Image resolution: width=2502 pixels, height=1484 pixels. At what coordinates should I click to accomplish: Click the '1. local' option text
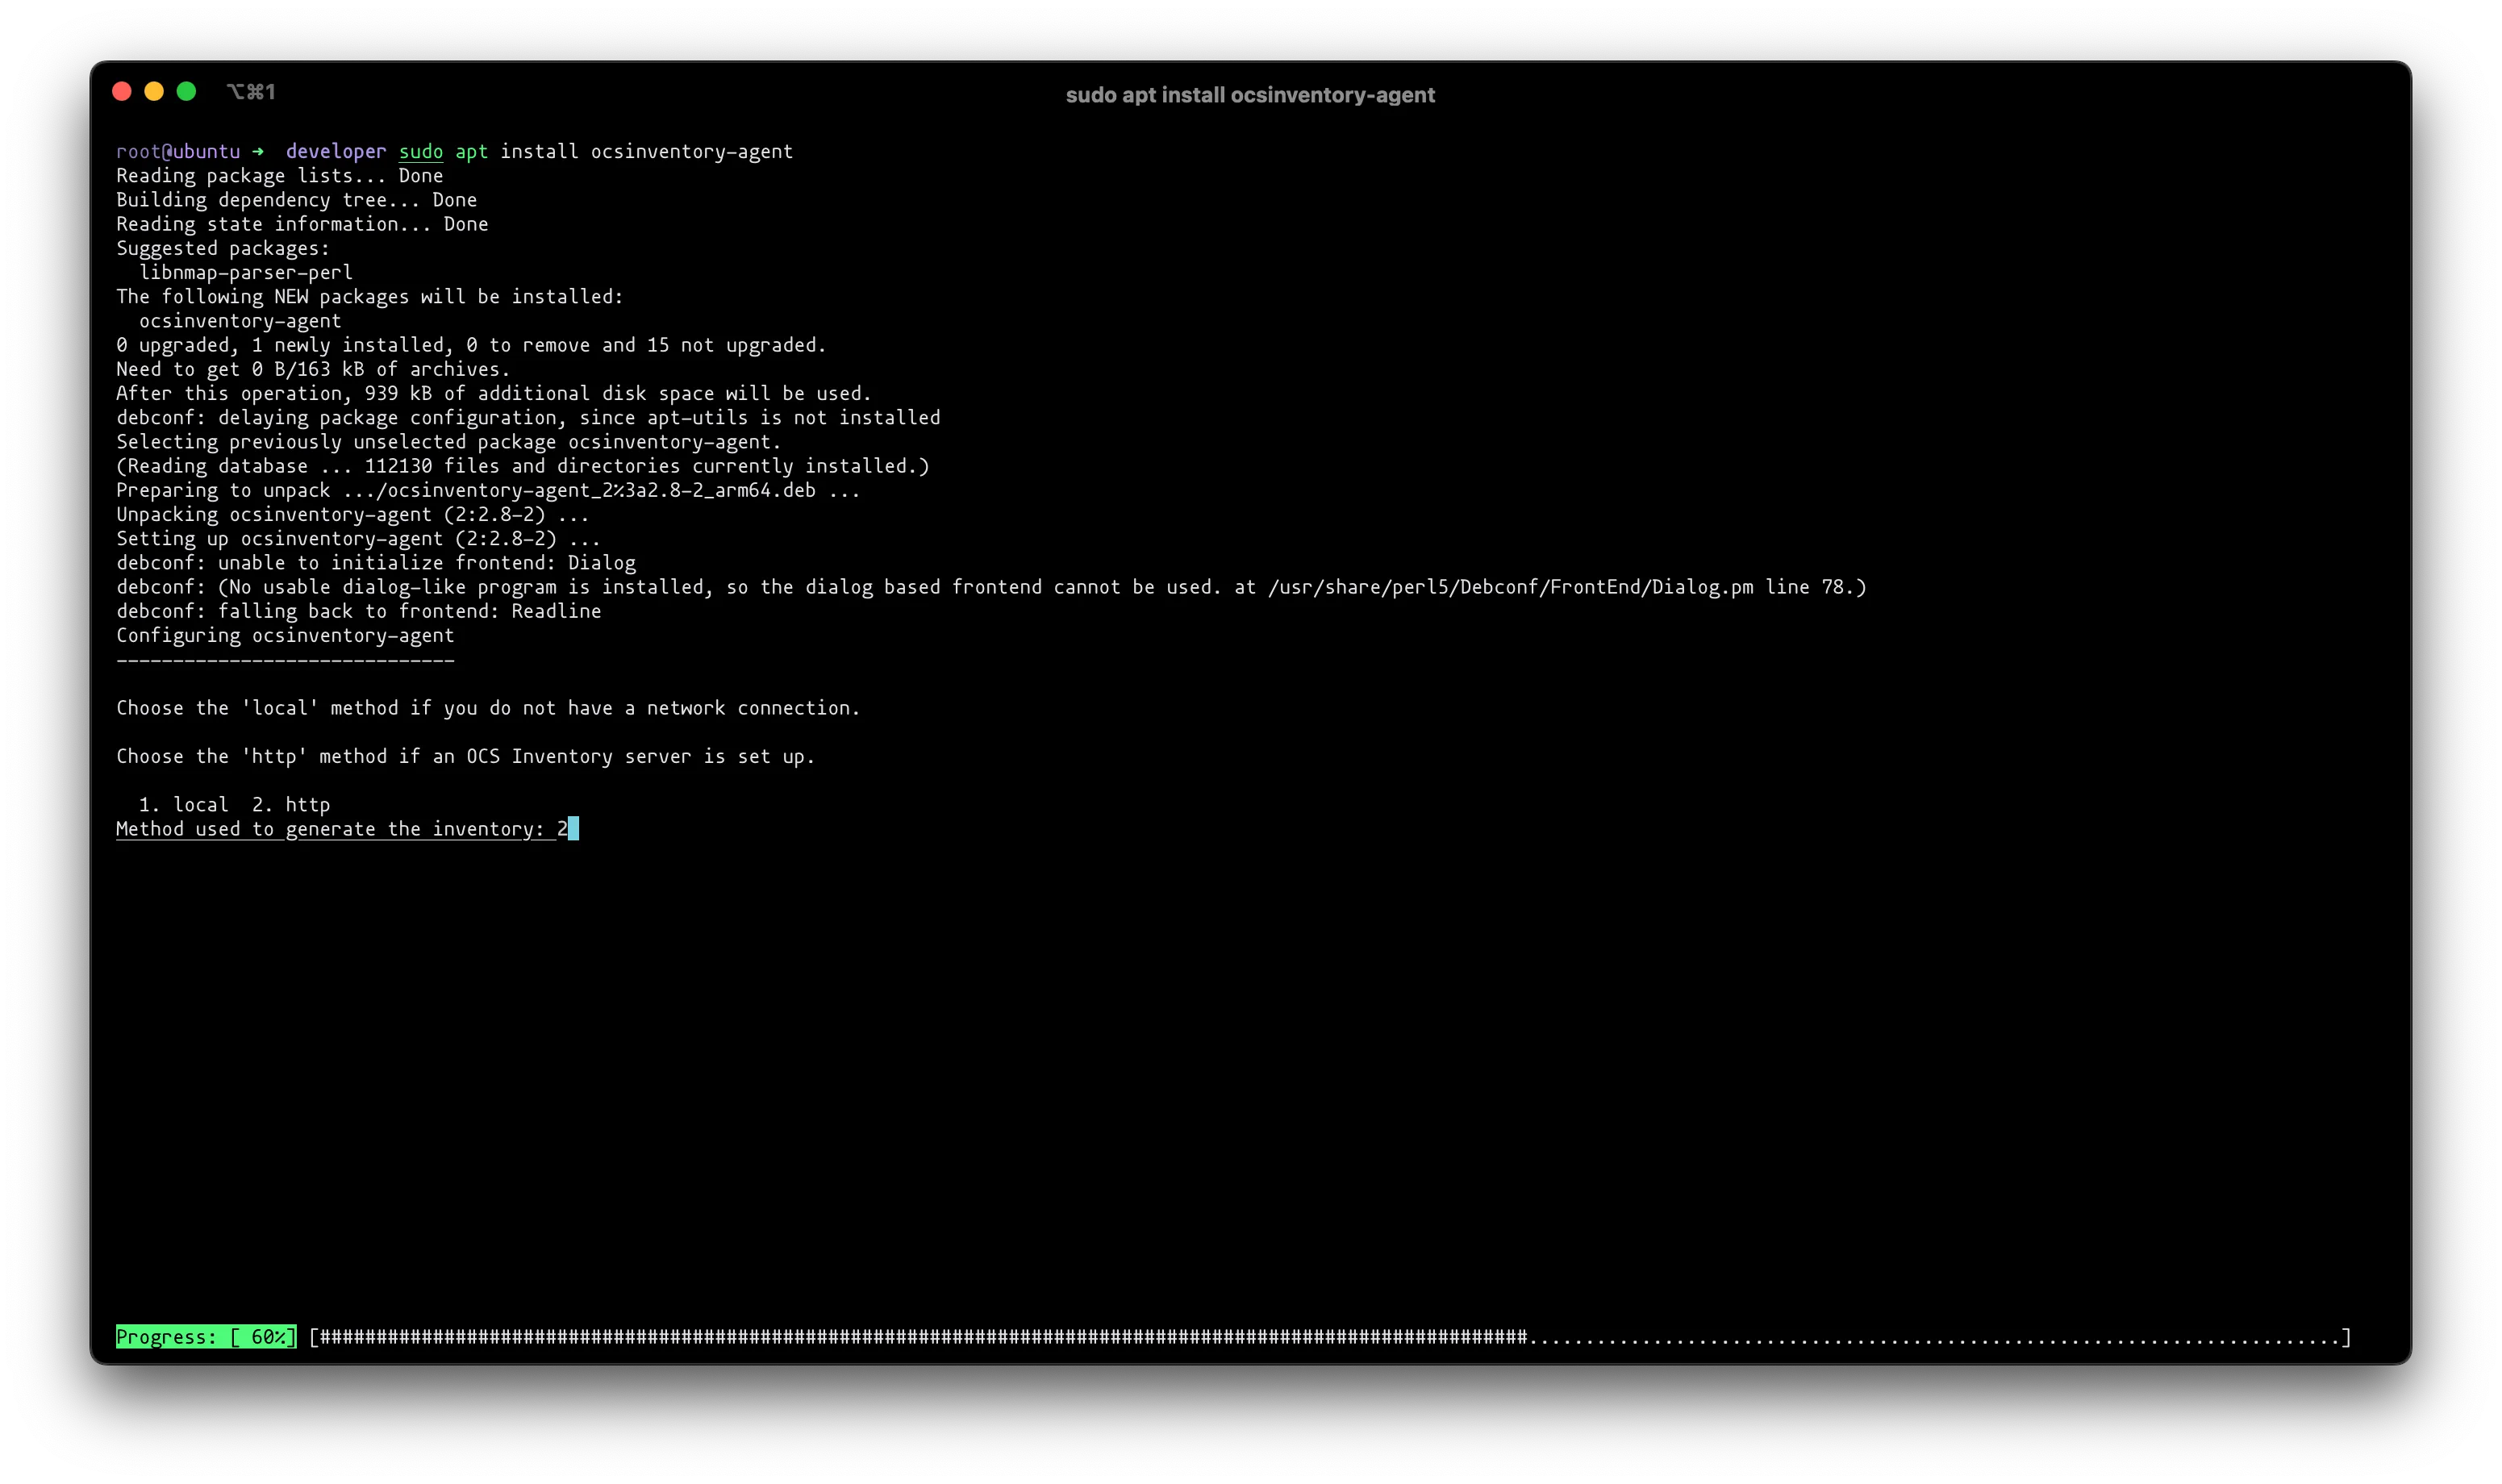pyautogui.click(x=184, y=805)
